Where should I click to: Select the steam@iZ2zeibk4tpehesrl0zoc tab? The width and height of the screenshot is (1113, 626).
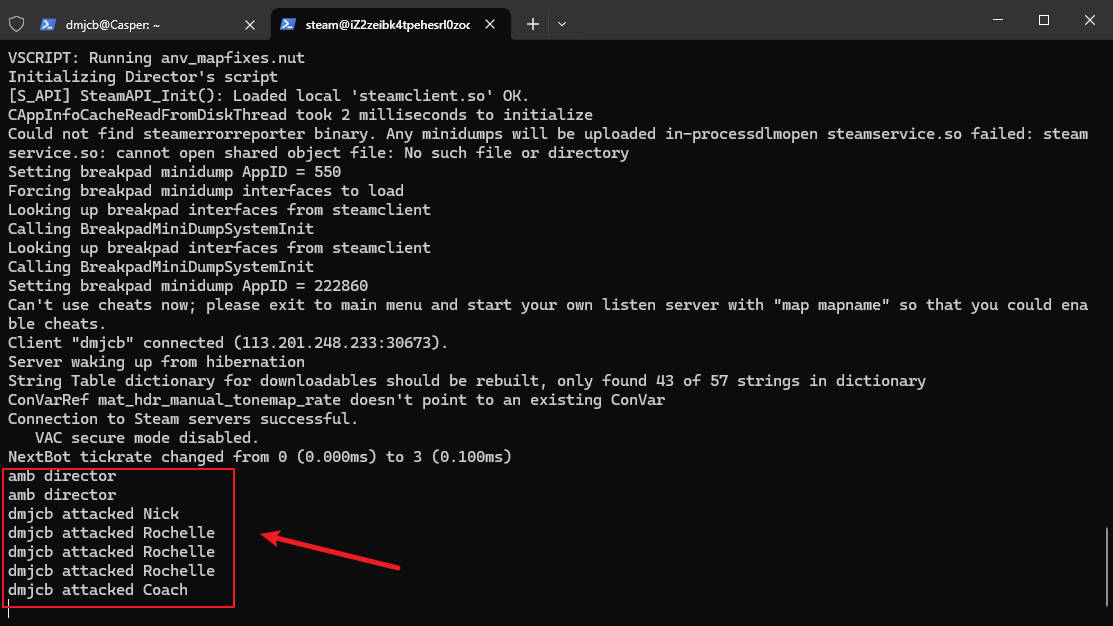point(388,24)
